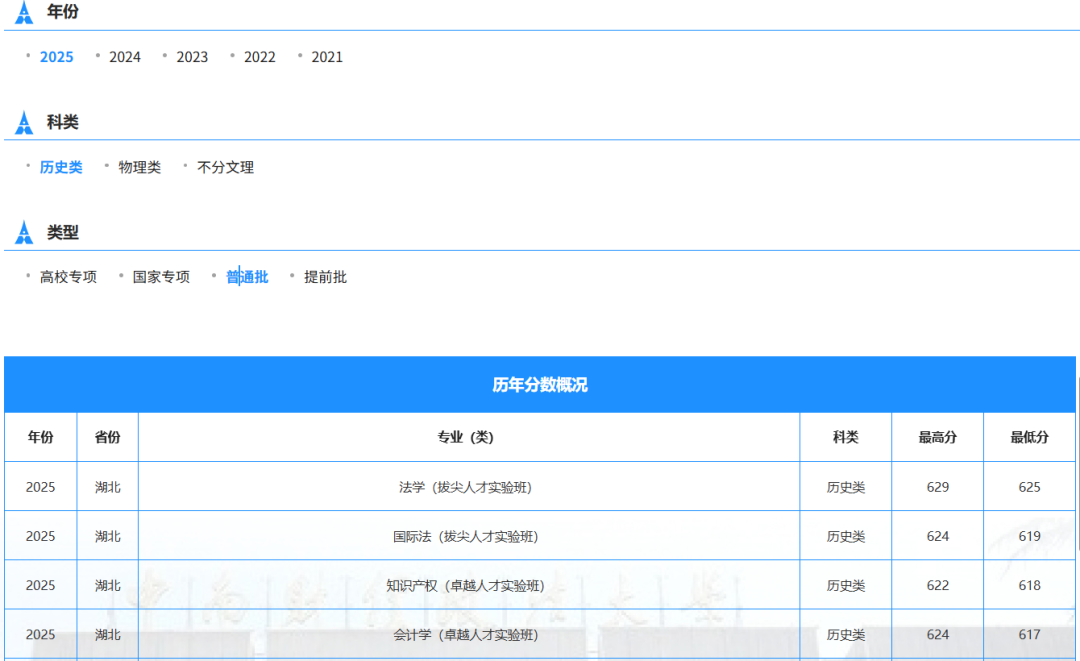Image resolution: width=1080 pixels, height=661 pixels.
Task: Click the tower icon beside 类型
Action: click(x=24, y=233)
